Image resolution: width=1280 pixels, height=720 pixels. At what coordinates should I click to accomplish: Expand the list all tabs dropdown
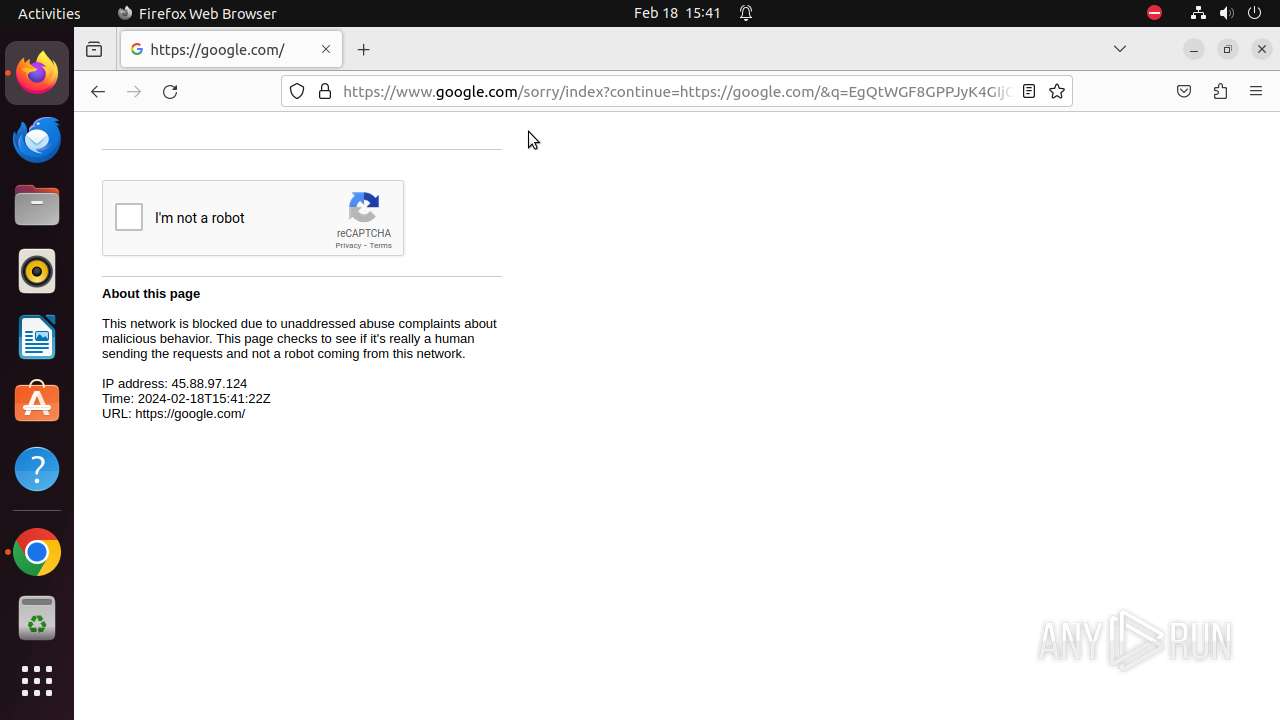[1120, 49]
